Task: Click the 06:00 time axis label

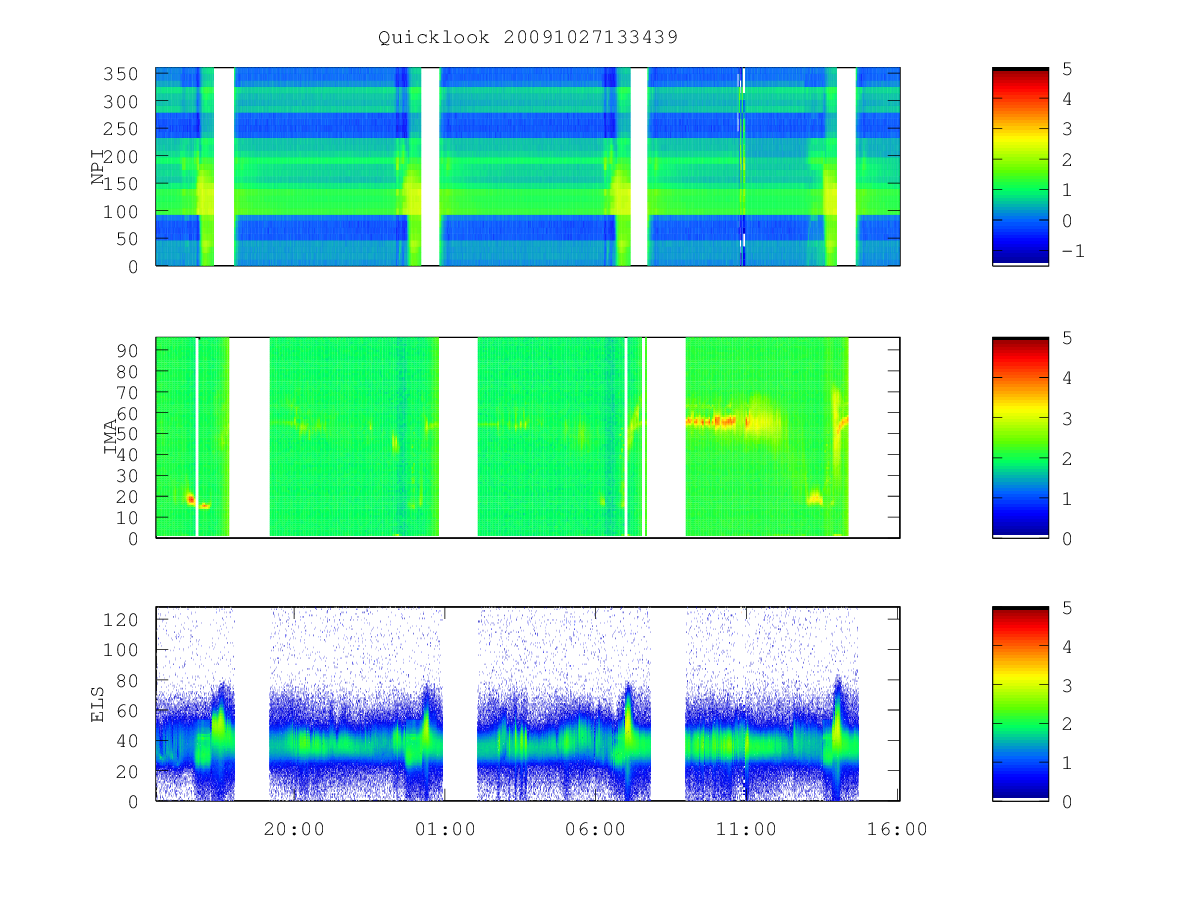Action: point(595,829)
